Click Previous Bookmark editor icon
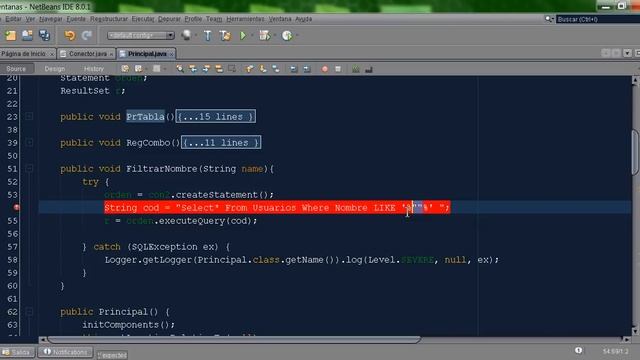The width and height of the screenshot is (640, 360). (249, 69)
